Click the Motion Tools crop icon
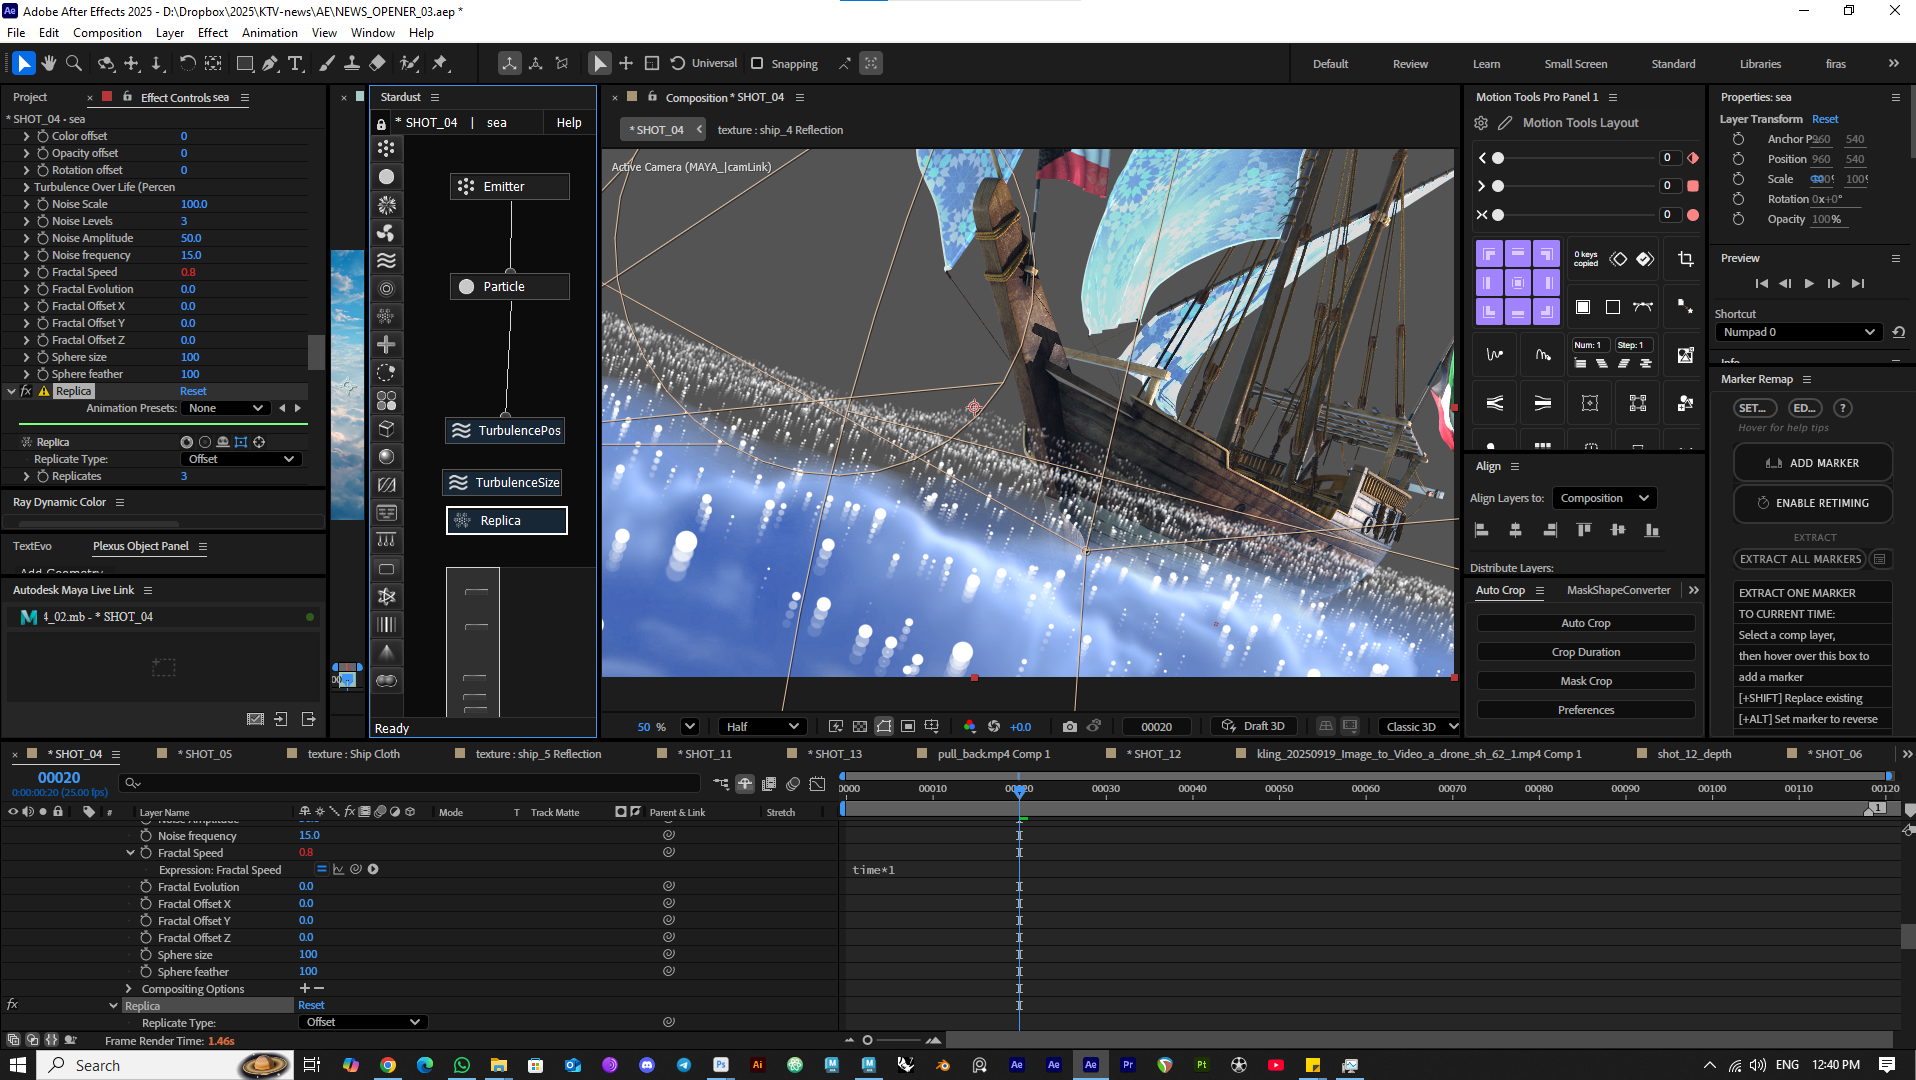The image size is (1916, 1080). 1685,259
